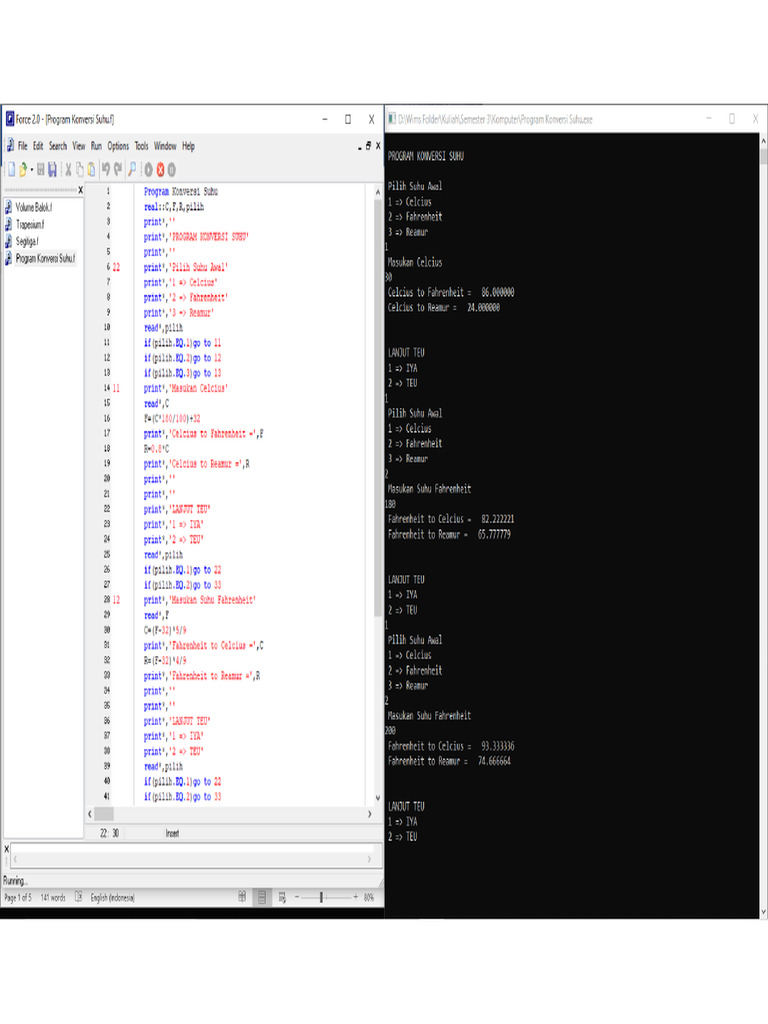Open the Options menu
Image resolution: width=768 pixels, height=1024 pixels.
(x=118, y=146)
